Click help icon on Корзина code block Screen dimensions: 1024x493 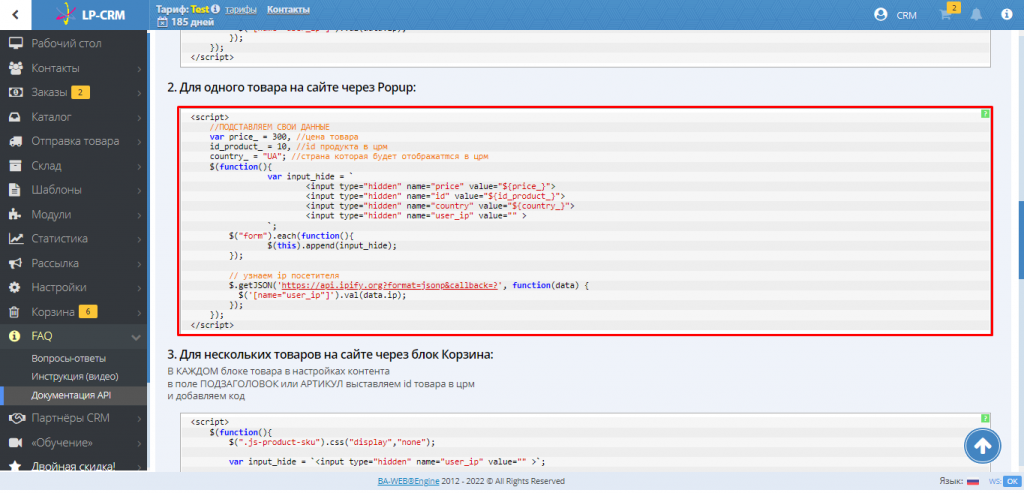pyautogui.click(x=985, y=418)
